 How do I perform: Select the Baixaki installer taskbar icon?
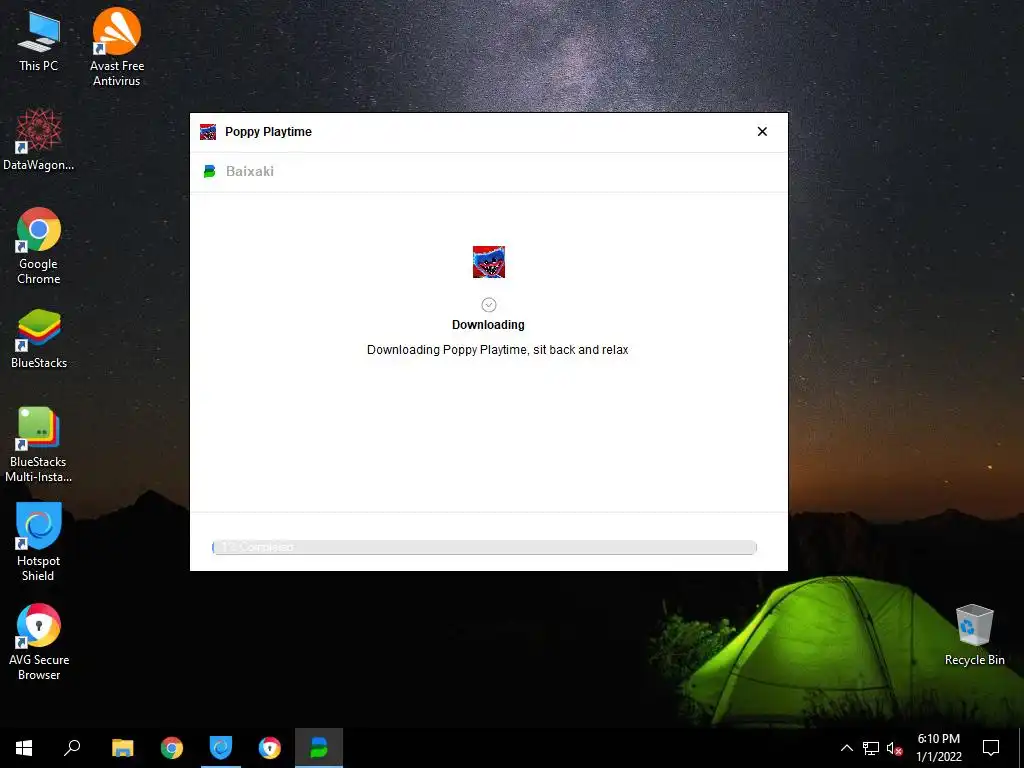click(319, 748)
